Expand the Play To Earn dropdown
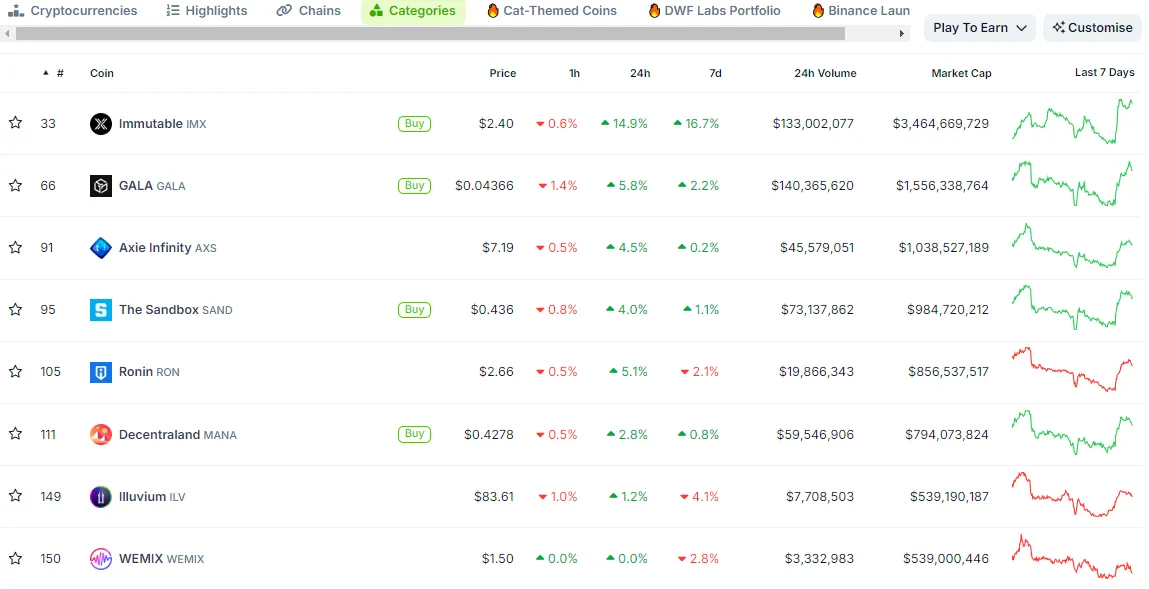Viewport: 1149px width, 589px height. (x=980, y=28)
